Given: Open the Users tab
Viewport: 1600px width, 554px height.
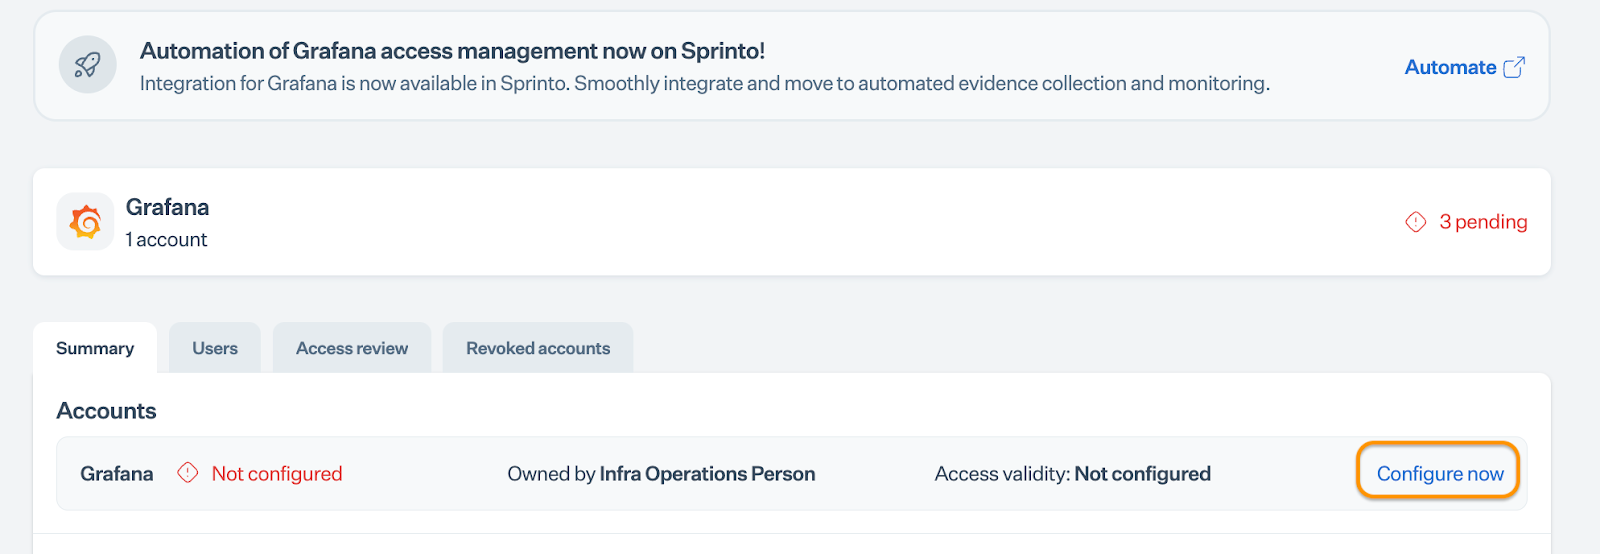Looking at the screenshot, I should [x=215, y=348].
